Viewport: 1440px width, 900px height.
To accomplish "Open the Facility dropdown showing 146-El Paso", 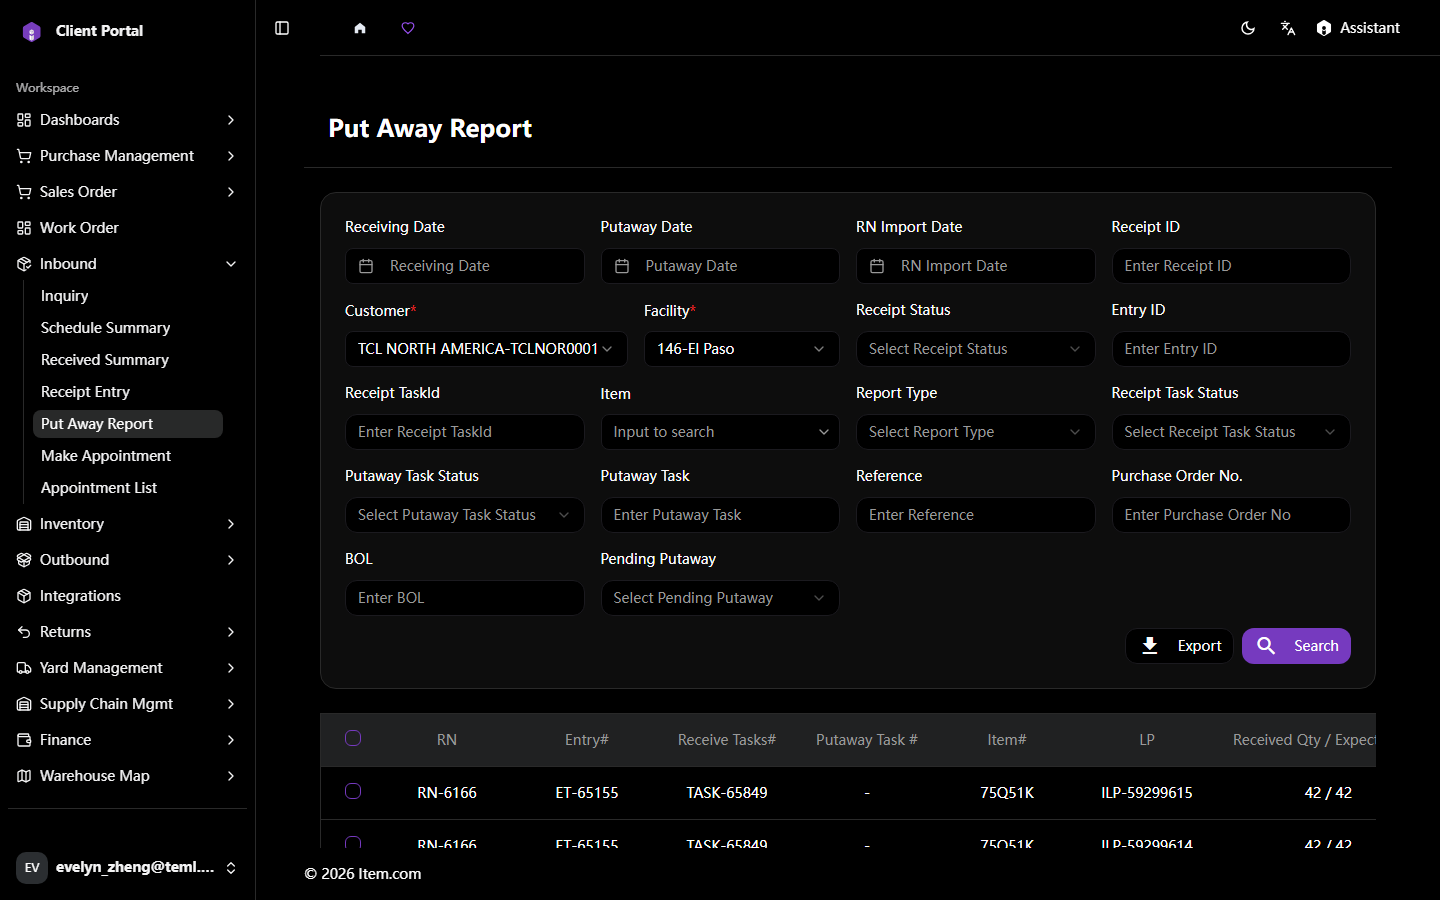I will tap(741, 349).
